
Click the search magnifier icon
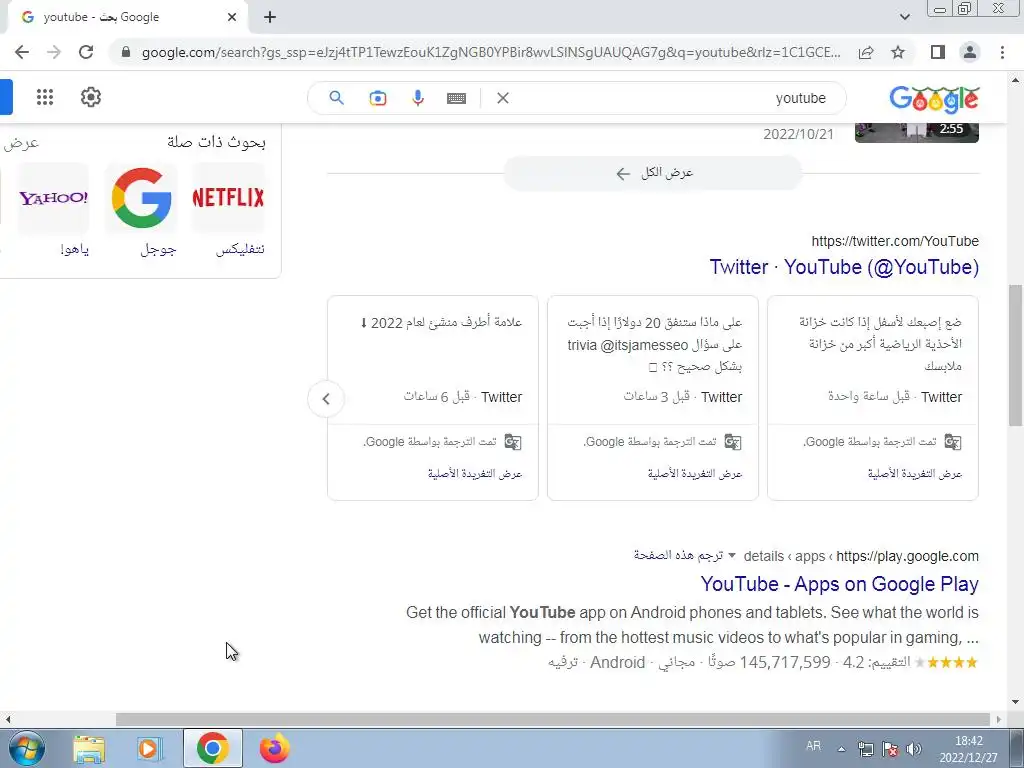(336, 98)
